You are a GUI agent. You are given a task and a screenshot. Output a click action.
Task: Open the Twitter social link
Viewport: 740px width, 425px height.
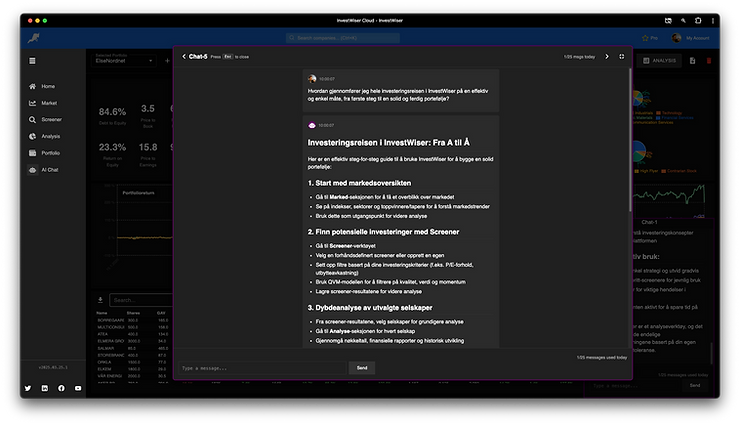(x=28, y=388)
